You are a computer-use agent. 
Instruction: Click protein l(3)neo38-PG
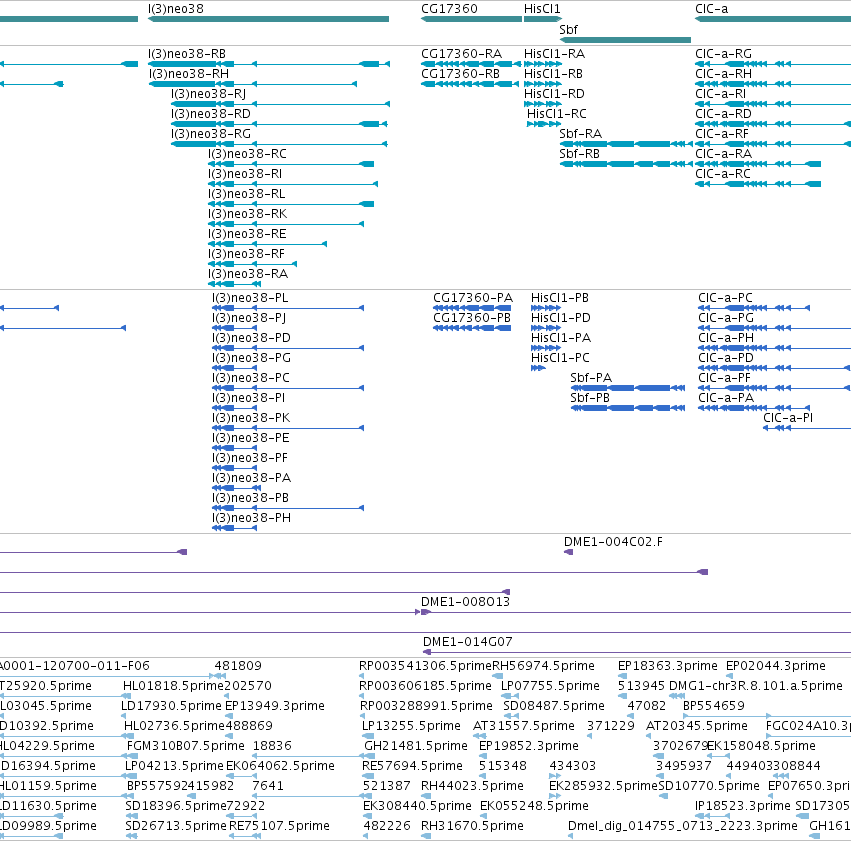point(234,368)
